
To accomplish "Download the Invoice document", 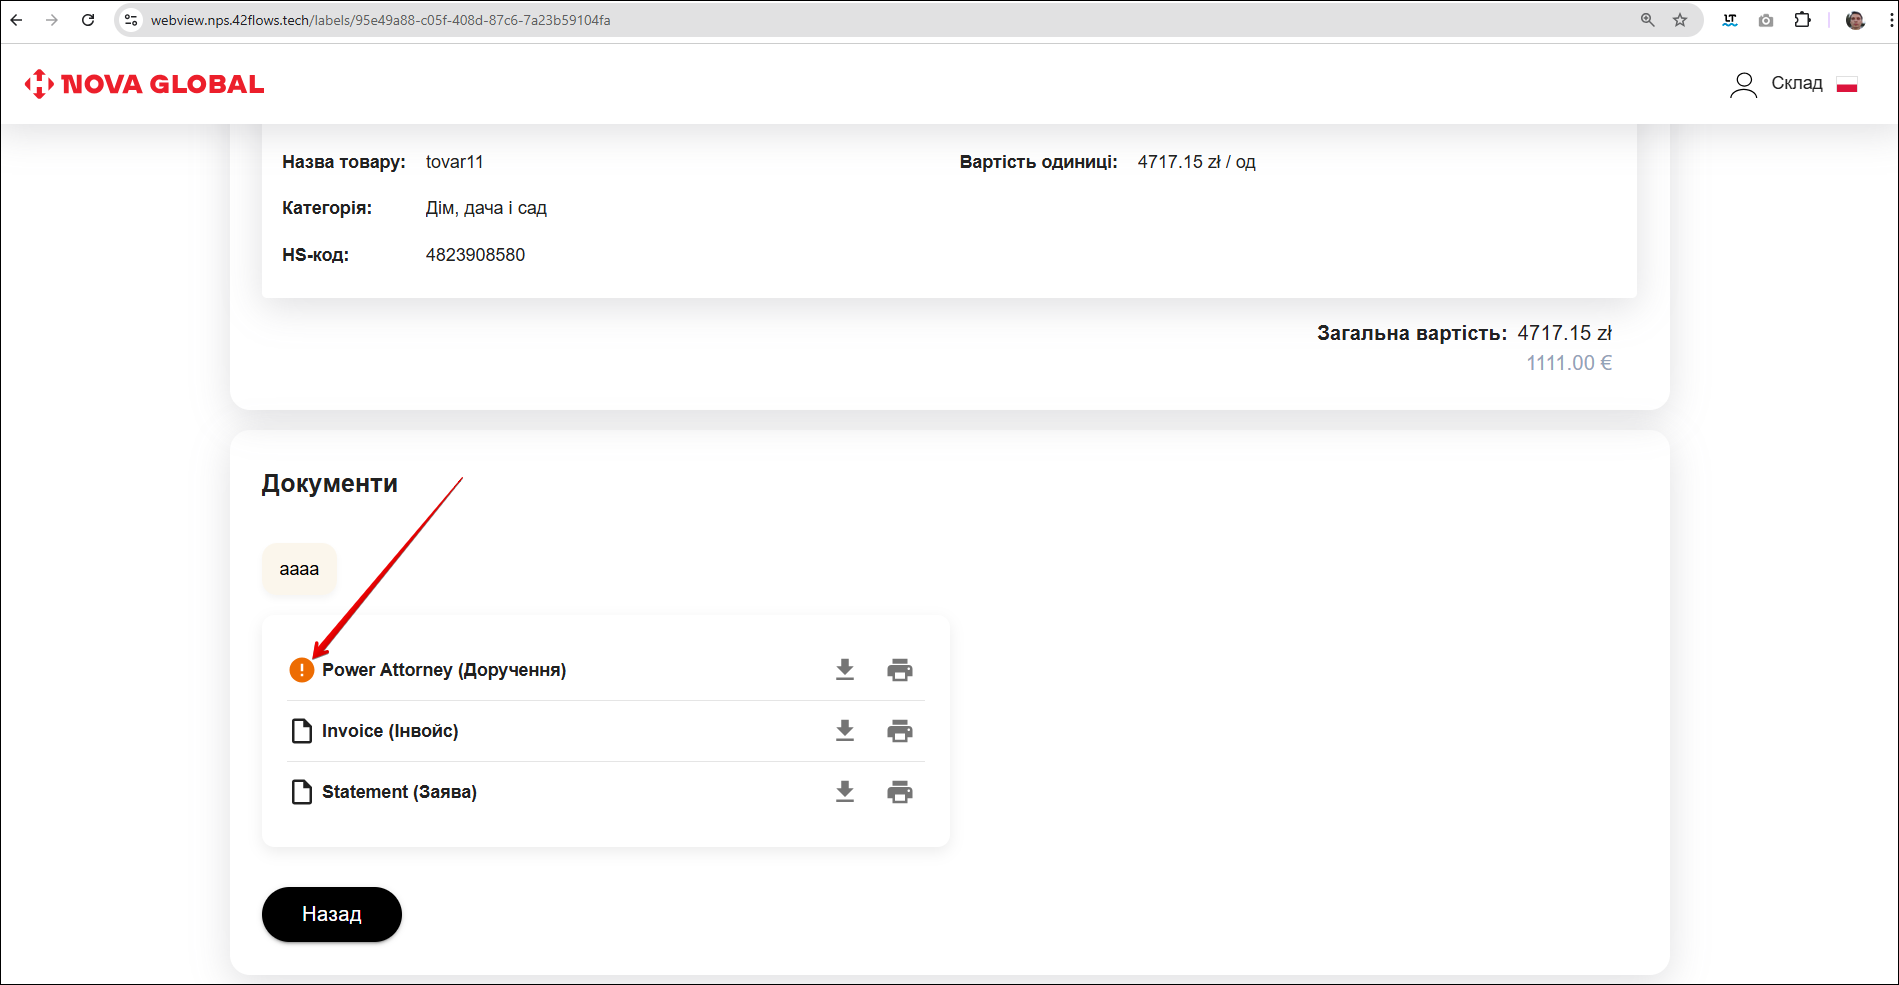I will (845, 731).
